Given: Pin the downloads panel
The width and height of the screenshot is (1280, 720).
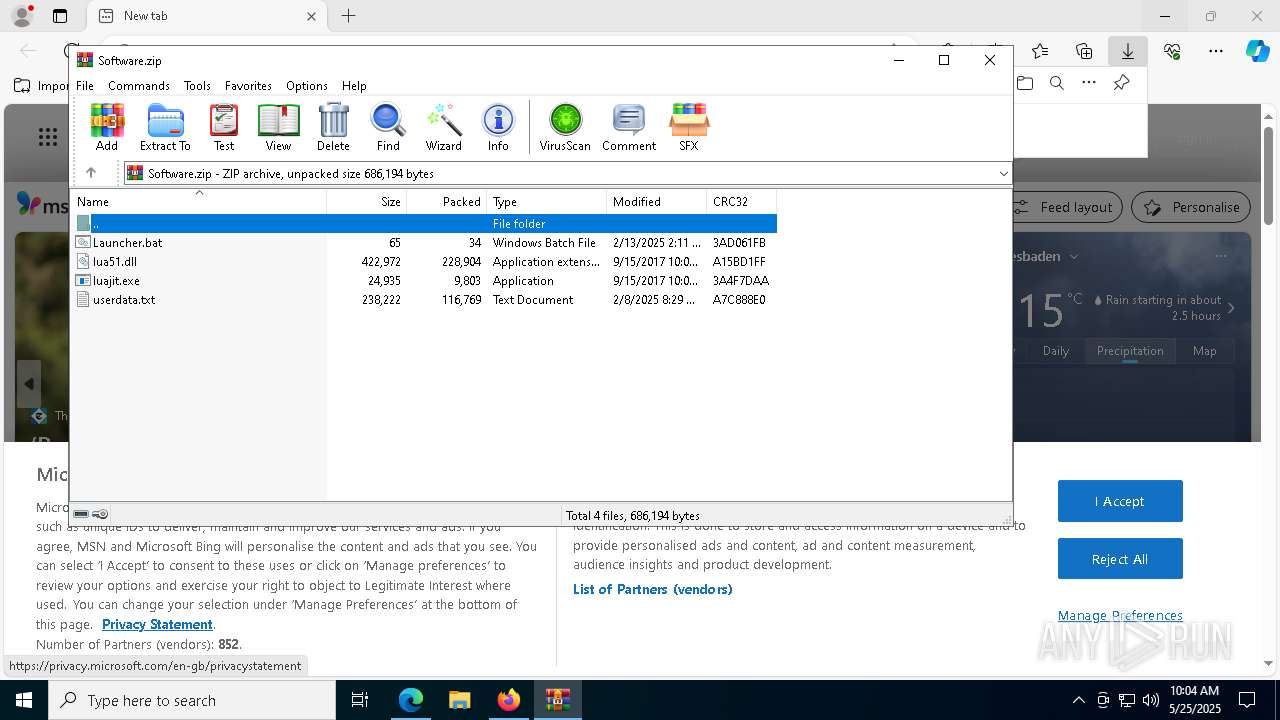Looking at the screenshot, I should click(x=1121, y=83).
